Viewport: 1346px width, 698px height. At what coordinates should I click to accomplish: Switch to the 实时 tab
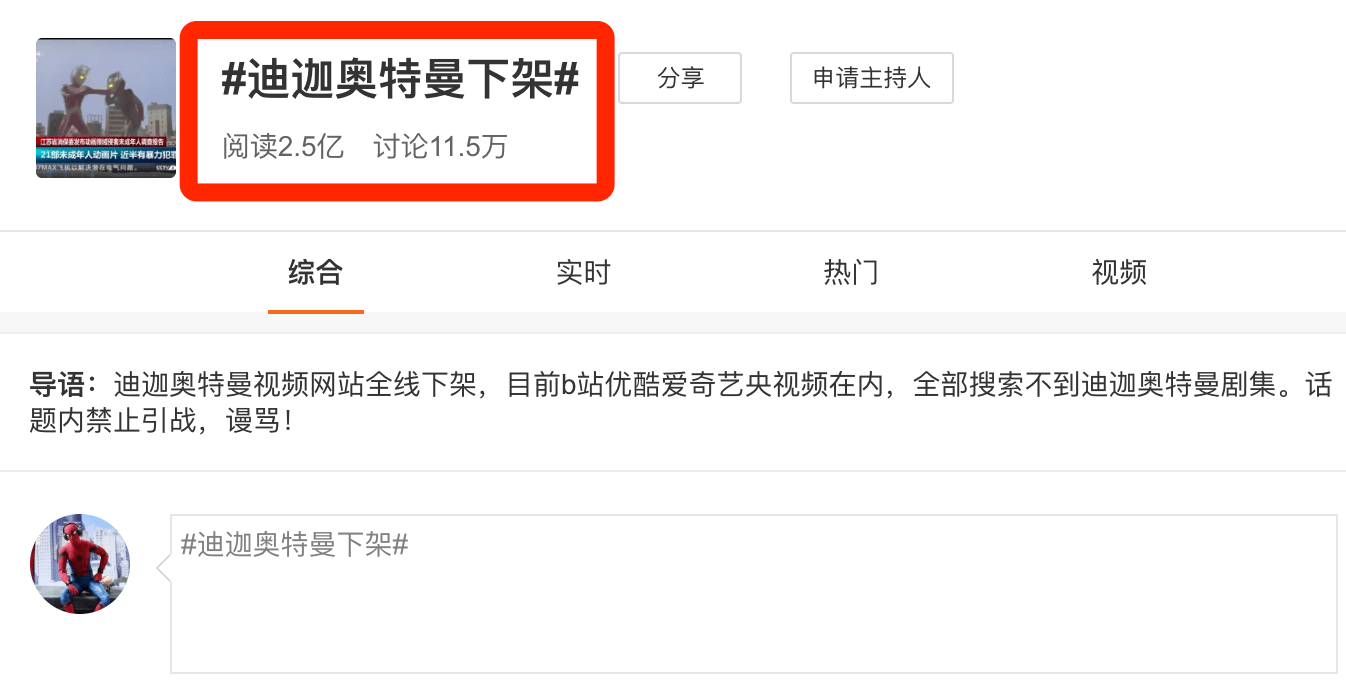583,272
